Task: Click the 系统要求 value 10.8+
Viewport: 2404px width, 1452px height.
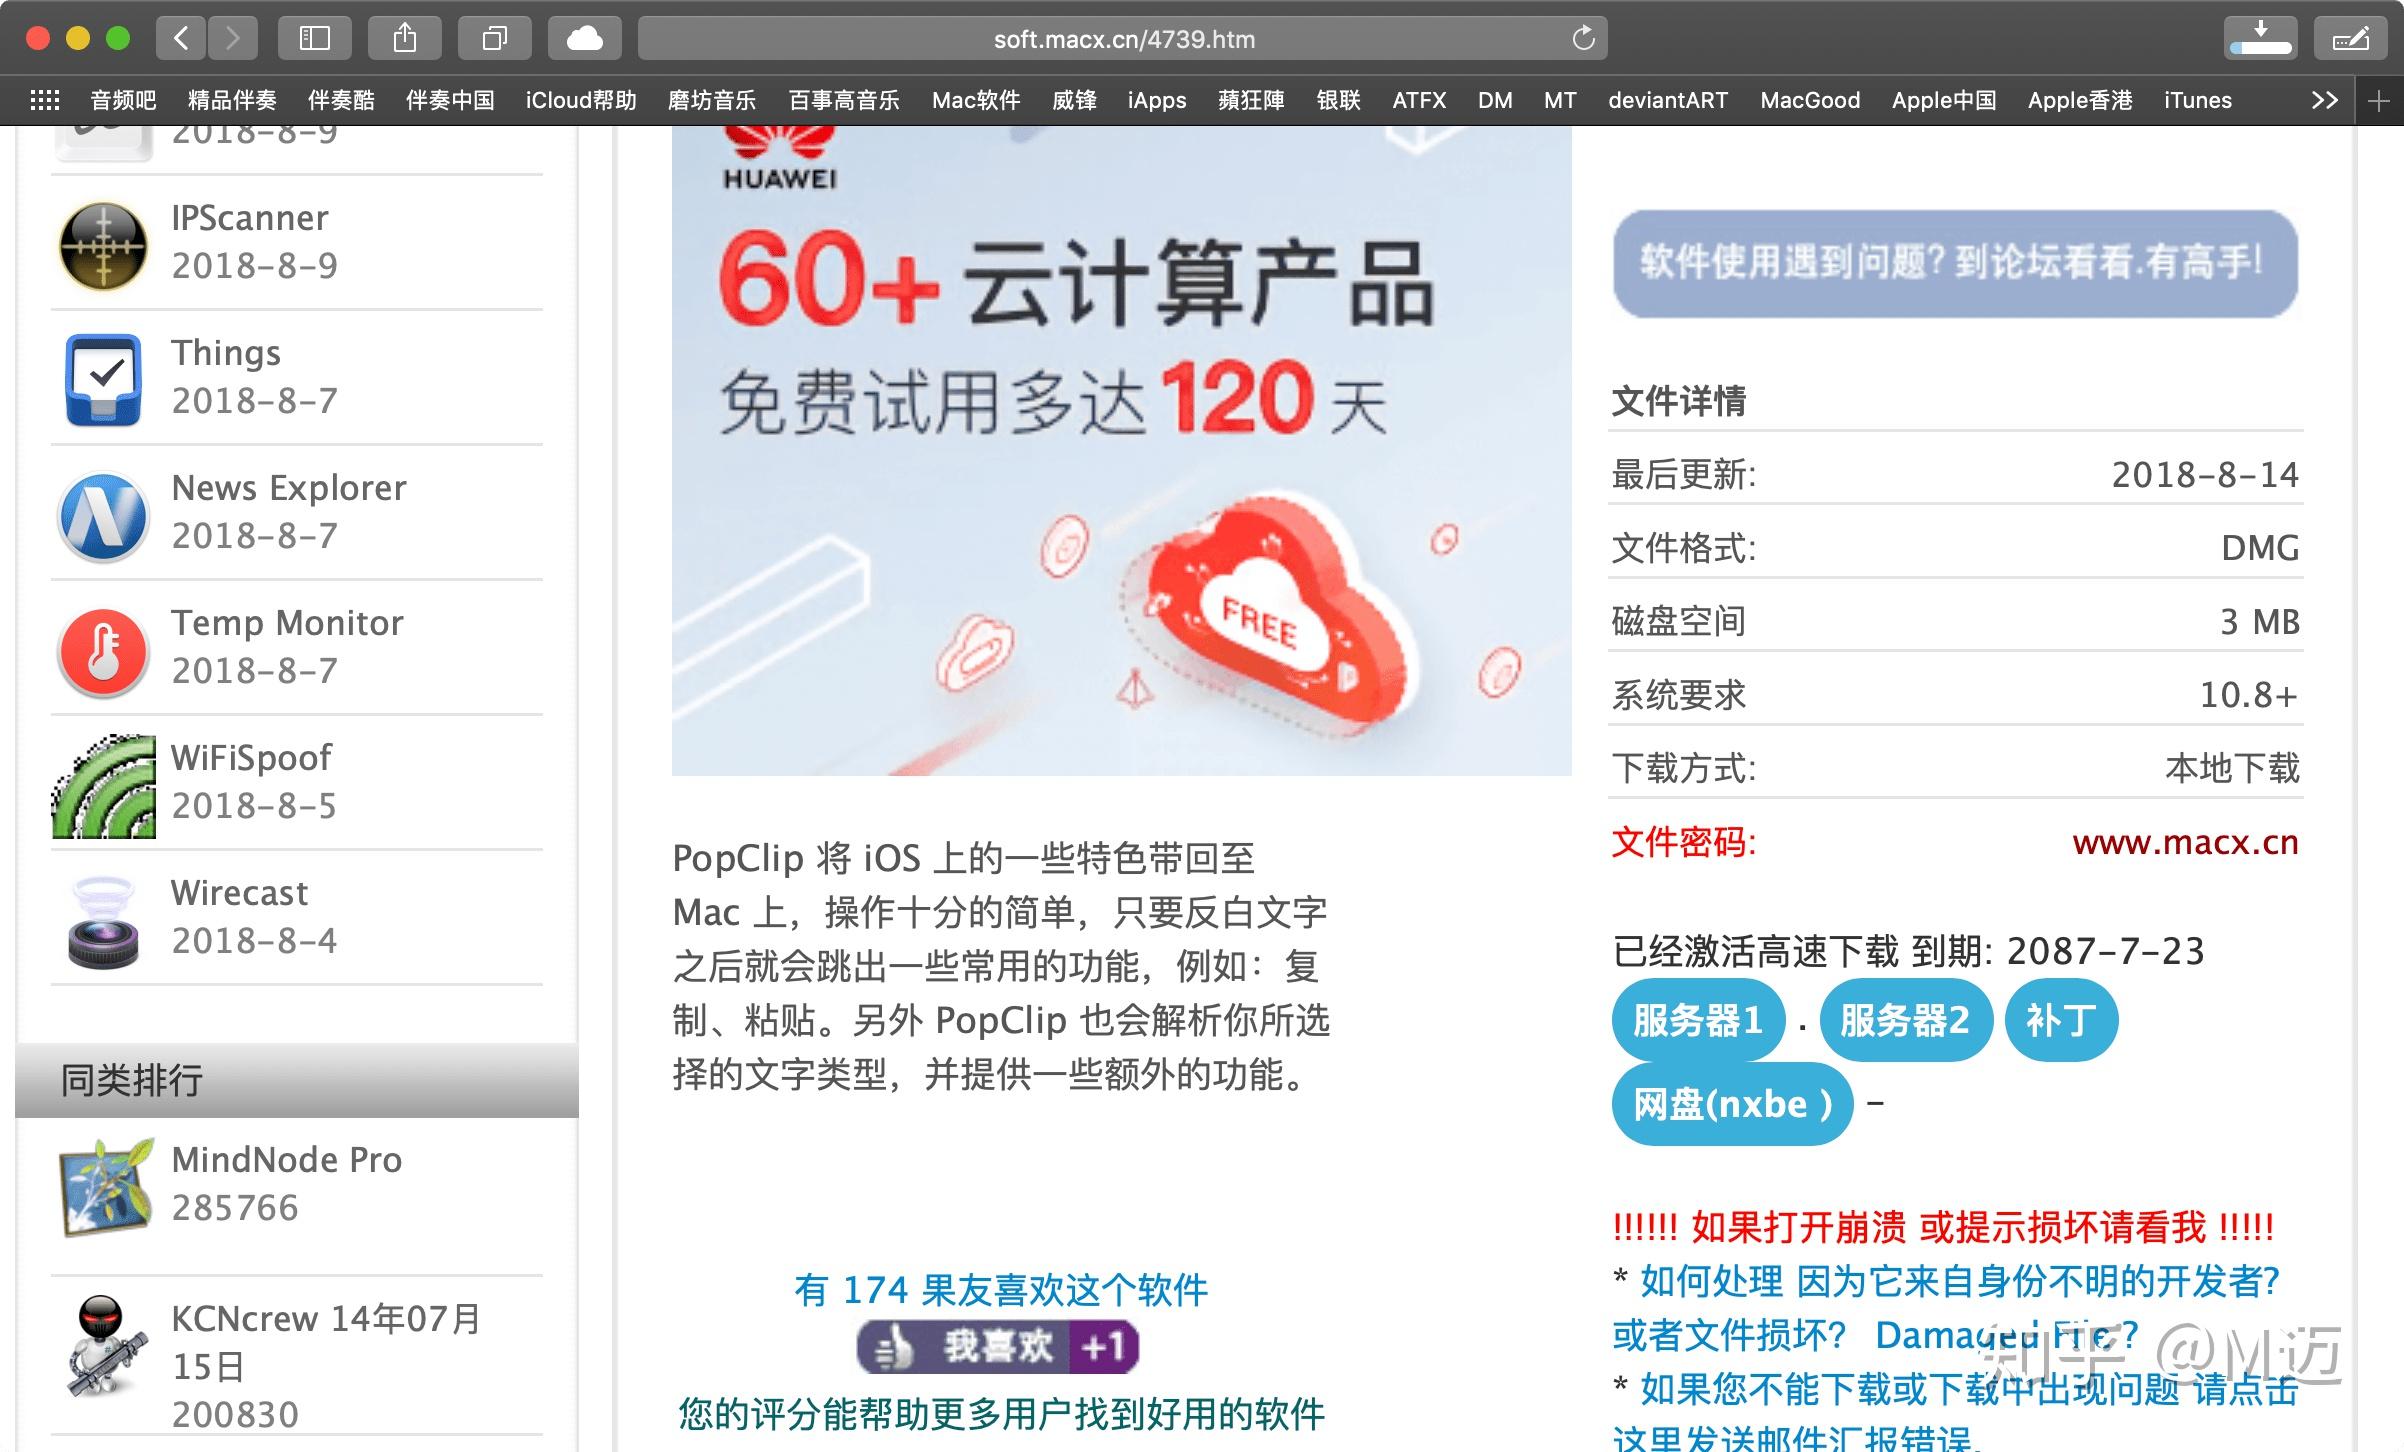Action: (2248, 695)
